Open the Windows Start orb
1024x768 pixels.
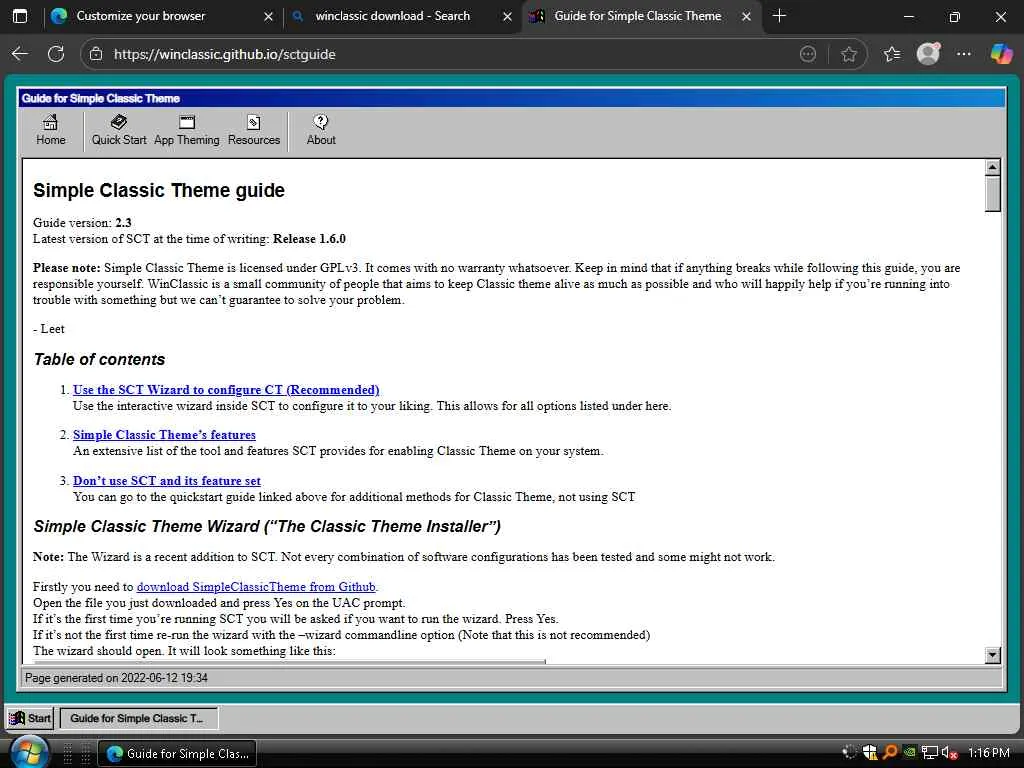click(x=28, y=751)
